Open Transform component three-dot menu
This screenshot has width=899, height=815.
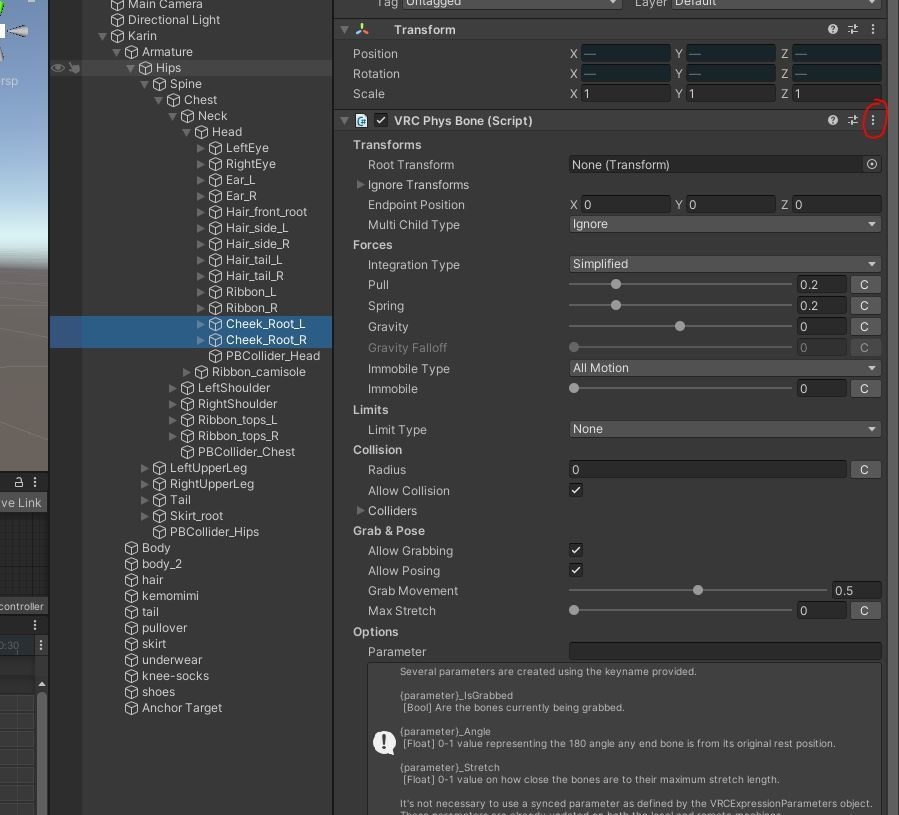tap(873, 29)
